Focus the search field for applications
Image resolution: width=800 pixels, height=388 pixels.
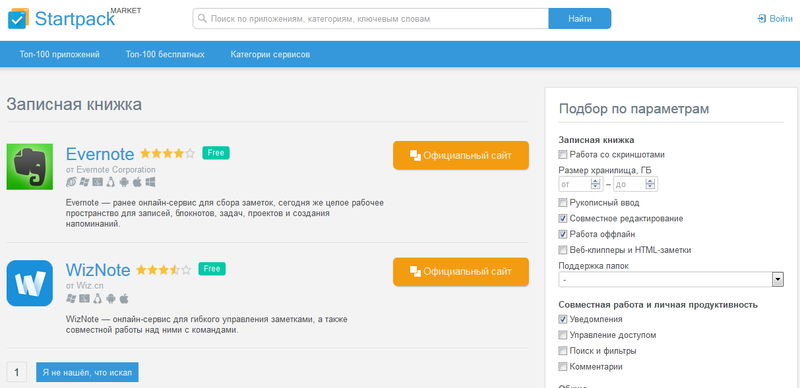370,18
